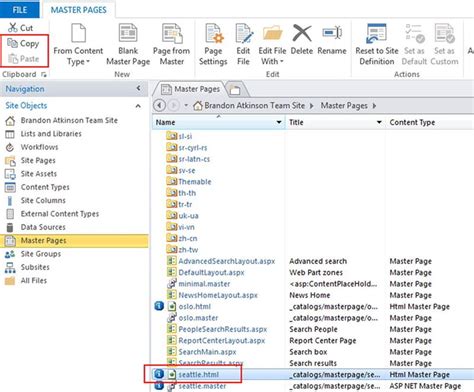Screen dimensions: 474x392
Task: Click Set as Custom action
Action: click(444, 45)
